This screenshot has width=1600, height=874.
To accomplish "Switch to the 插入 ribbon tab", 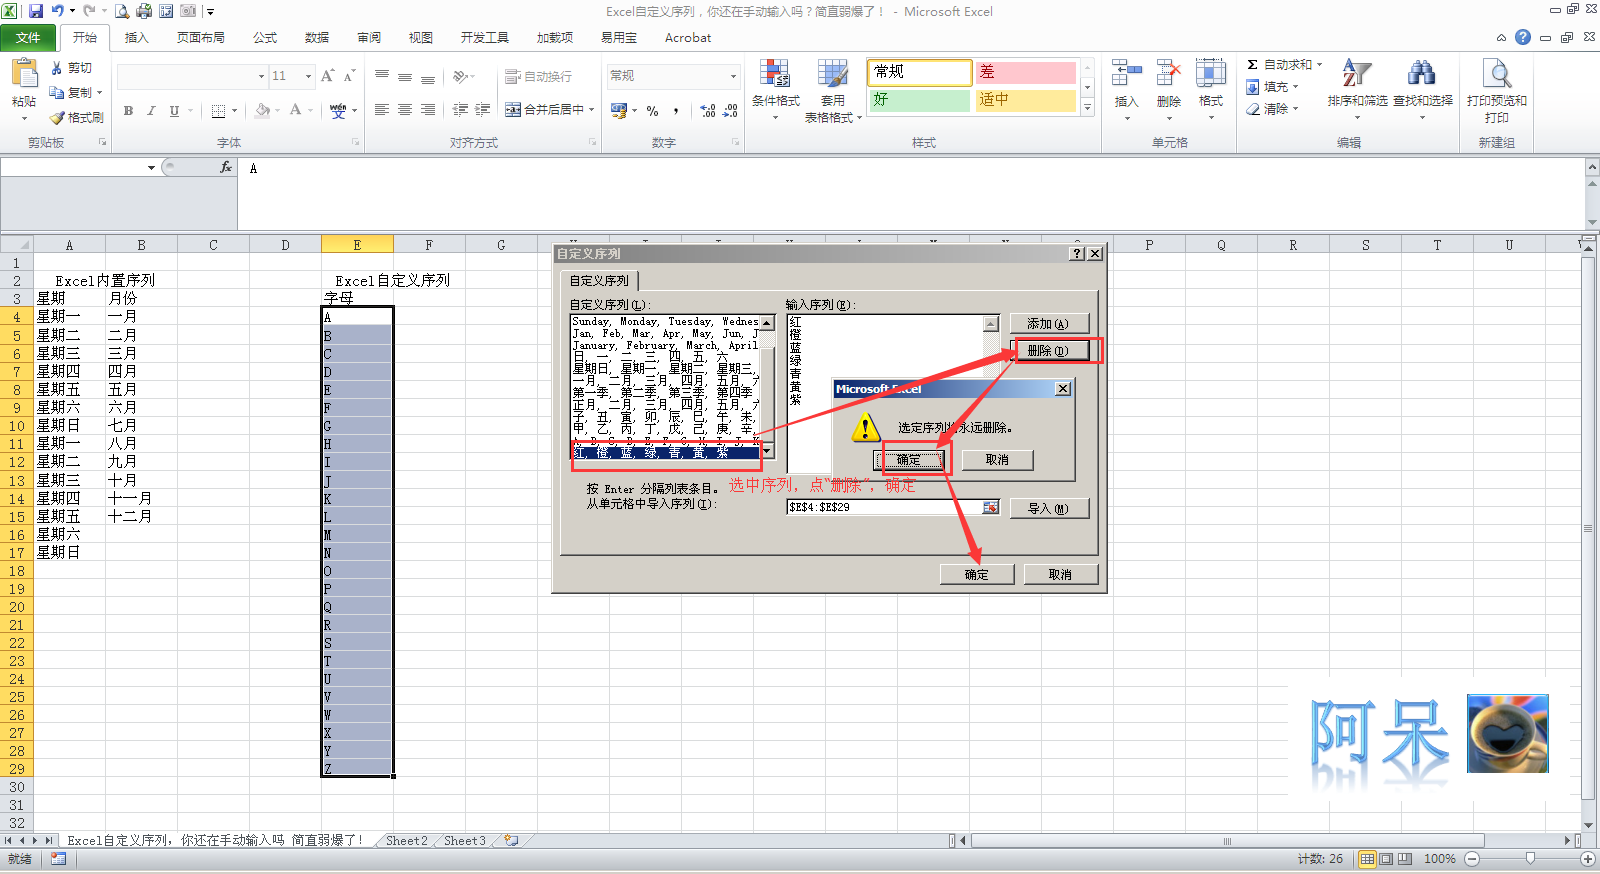I will (x=136, y=37).
